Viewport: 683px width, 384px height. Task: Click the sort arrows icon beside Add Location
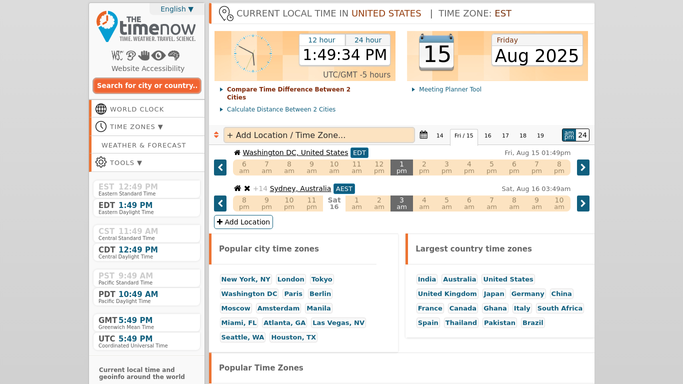coord(216,135)
